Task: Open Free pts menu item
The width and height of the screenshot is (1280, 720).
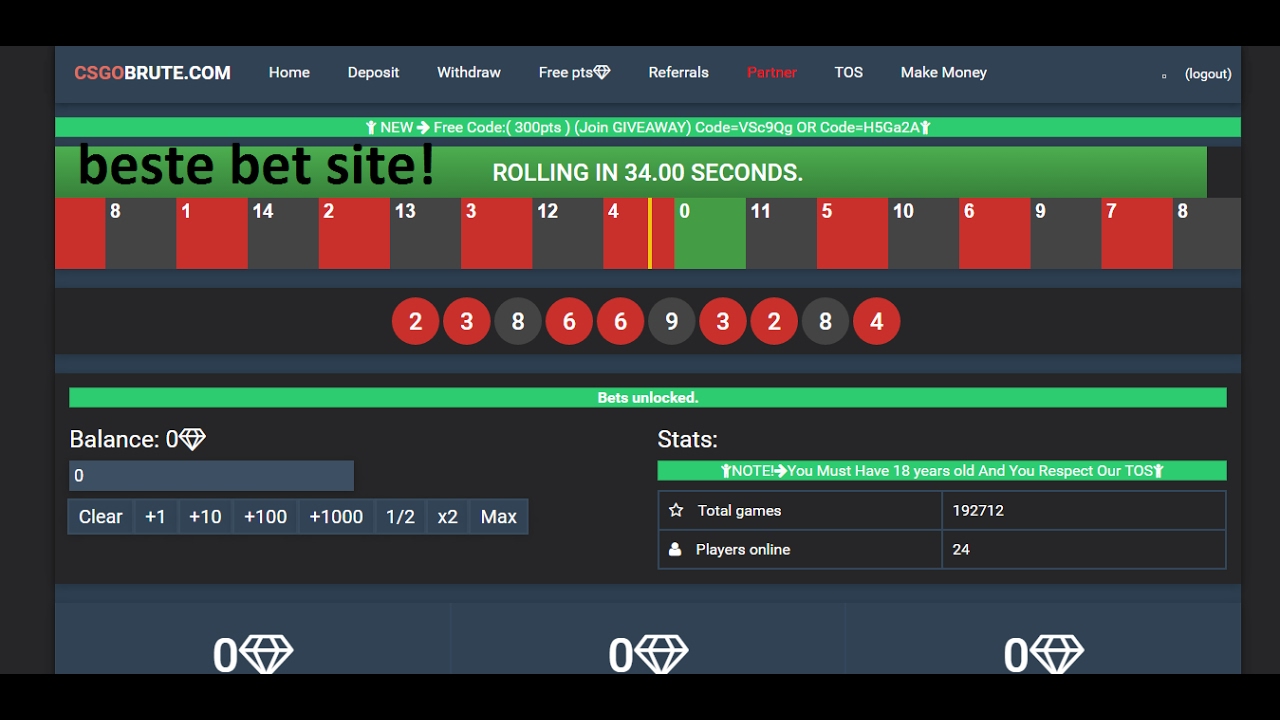Action: (574, 73)
